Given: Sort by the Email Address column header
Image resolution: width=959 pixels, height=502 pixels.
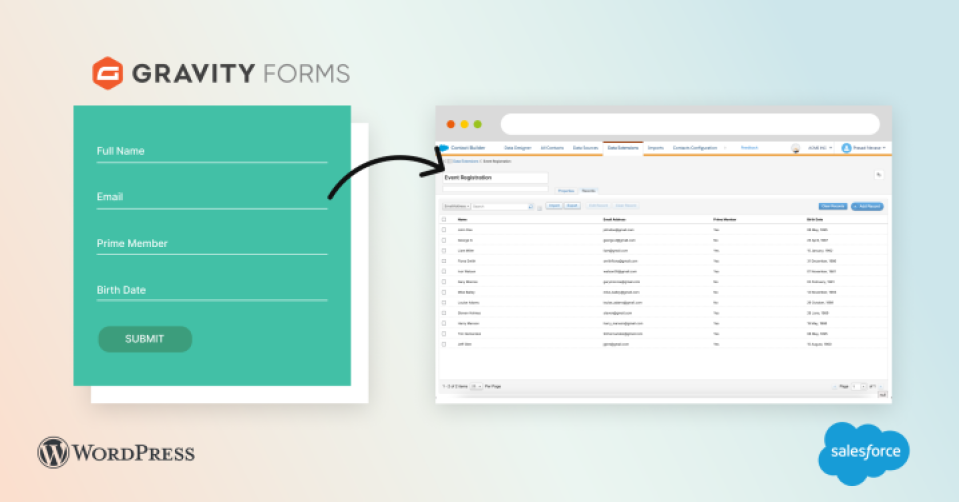Looking at the screenshot, I should [615, 220].
